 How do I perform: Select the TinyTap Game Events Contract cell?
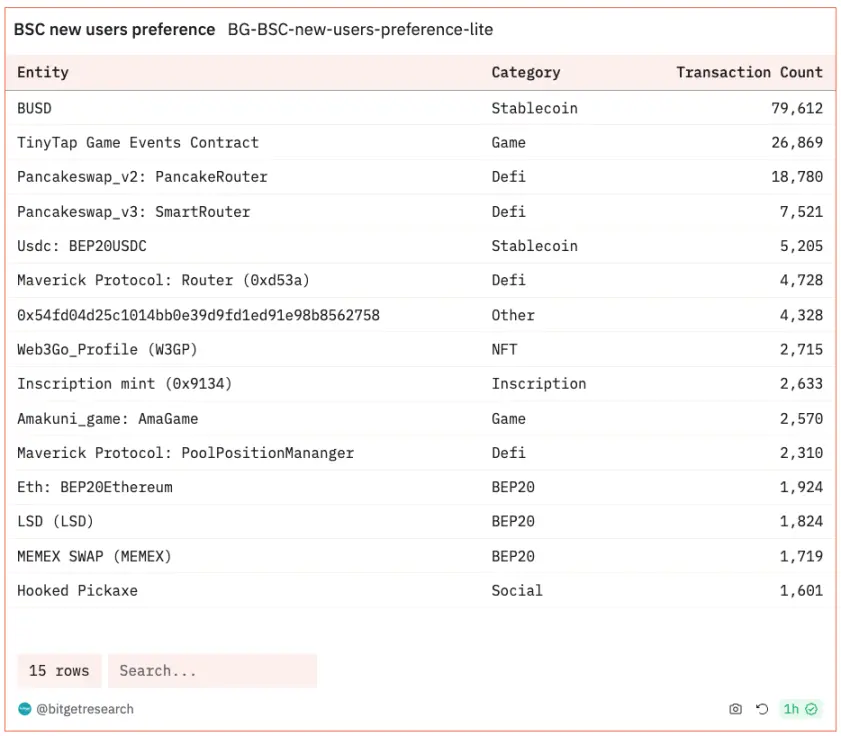pos(138,143)
